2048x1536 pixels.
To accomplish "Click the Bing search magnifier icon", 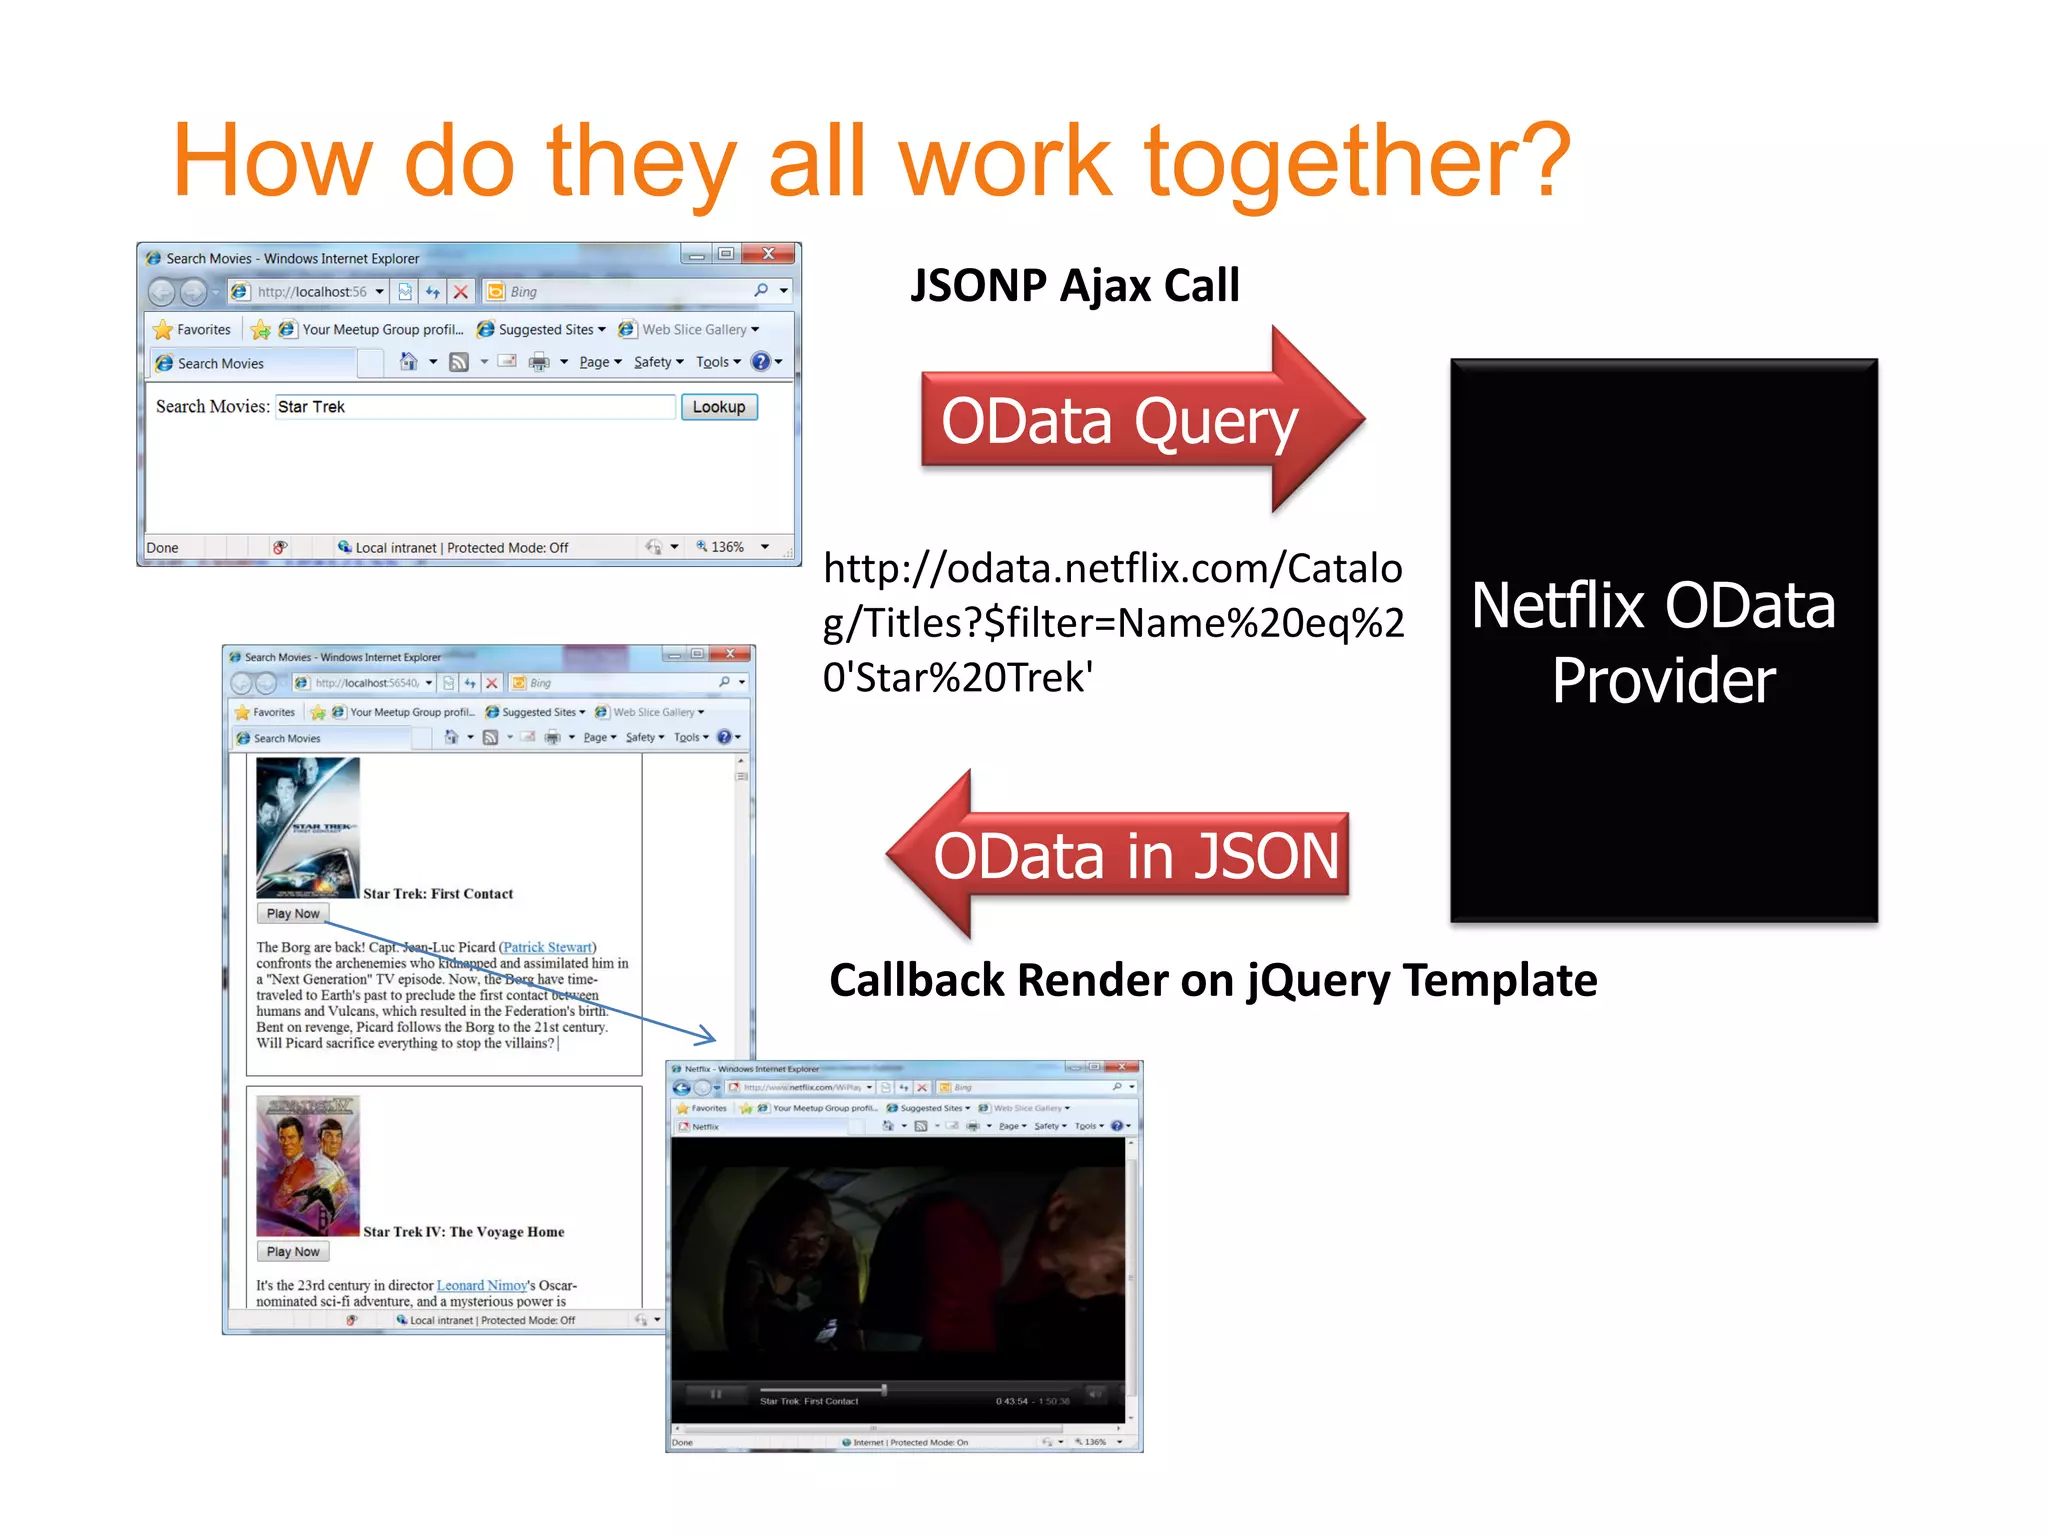I will point(761,291).
